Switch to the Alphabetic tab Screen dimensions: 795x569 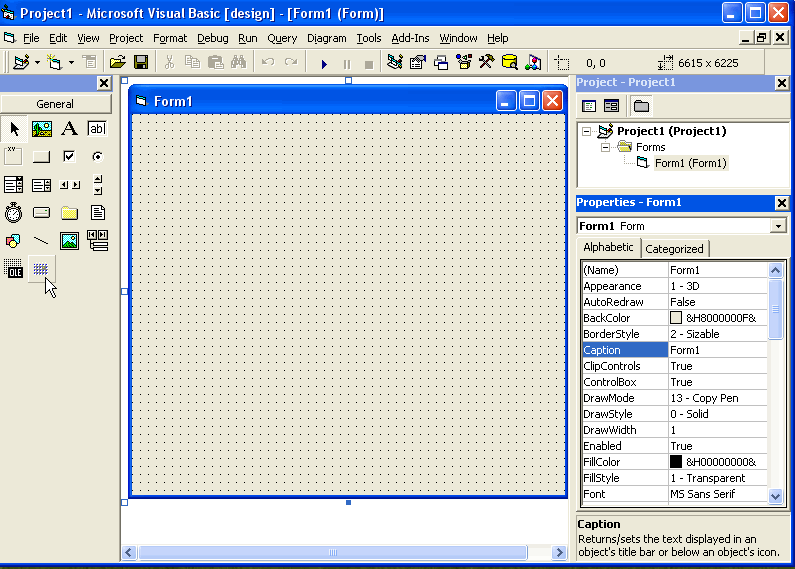pos(608,247)
